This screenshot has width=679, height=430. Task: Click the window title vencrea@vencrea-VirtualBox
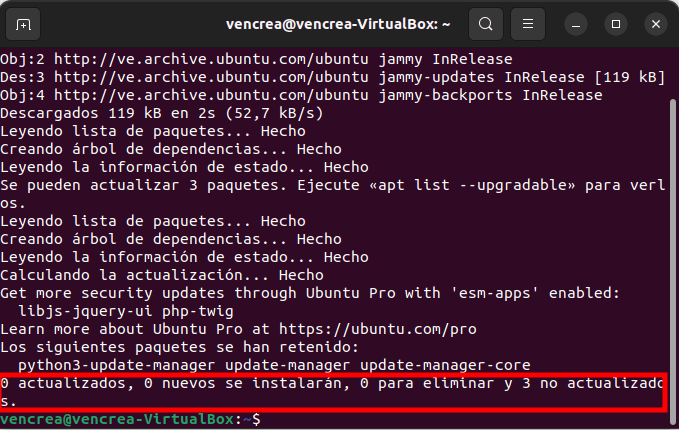338,24
